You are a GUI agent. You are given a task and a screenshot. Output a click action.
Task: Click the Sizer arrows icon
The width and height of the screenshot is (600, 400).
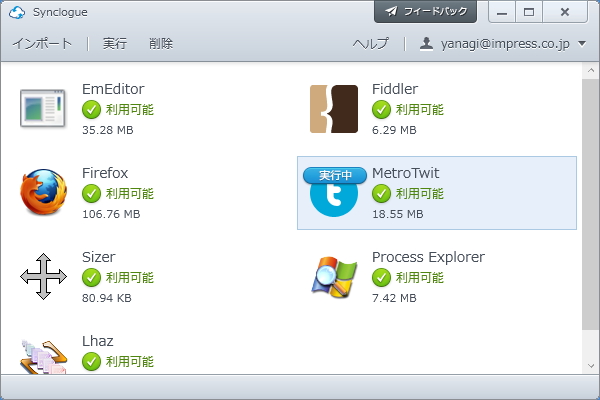43,276
